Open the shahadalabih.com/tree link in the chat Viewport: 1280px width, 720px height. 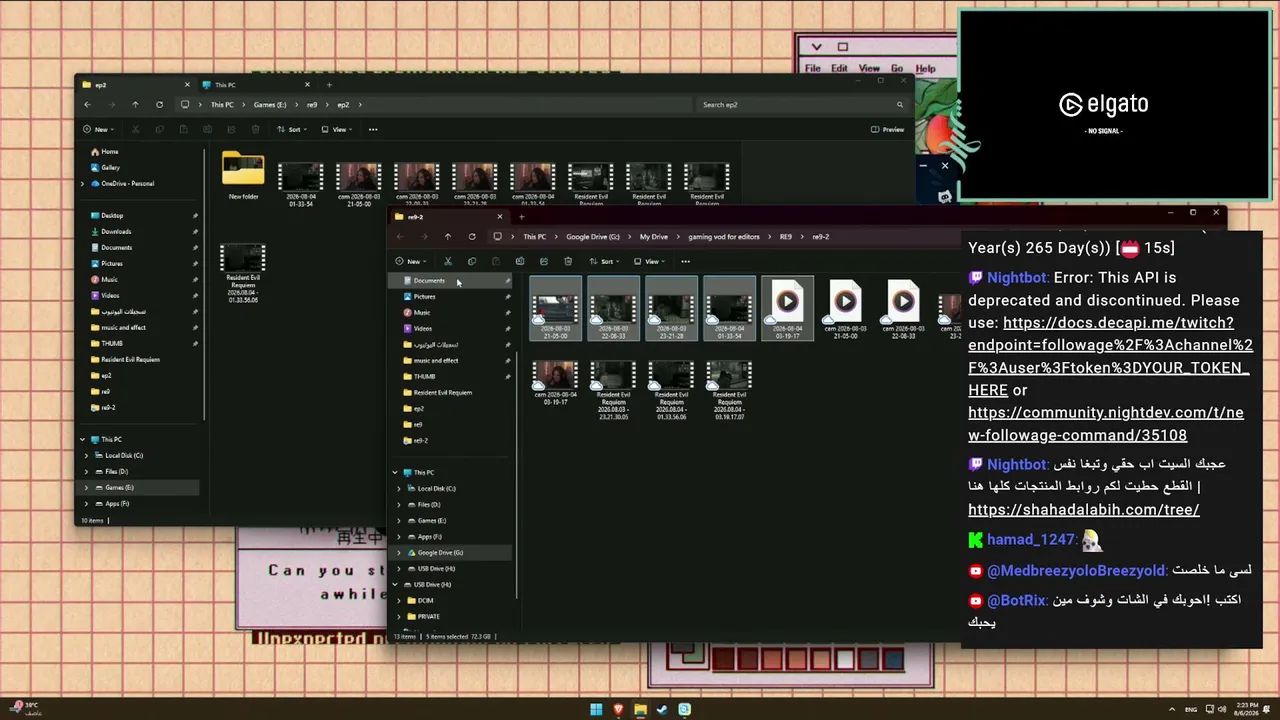pos(1084,510)
